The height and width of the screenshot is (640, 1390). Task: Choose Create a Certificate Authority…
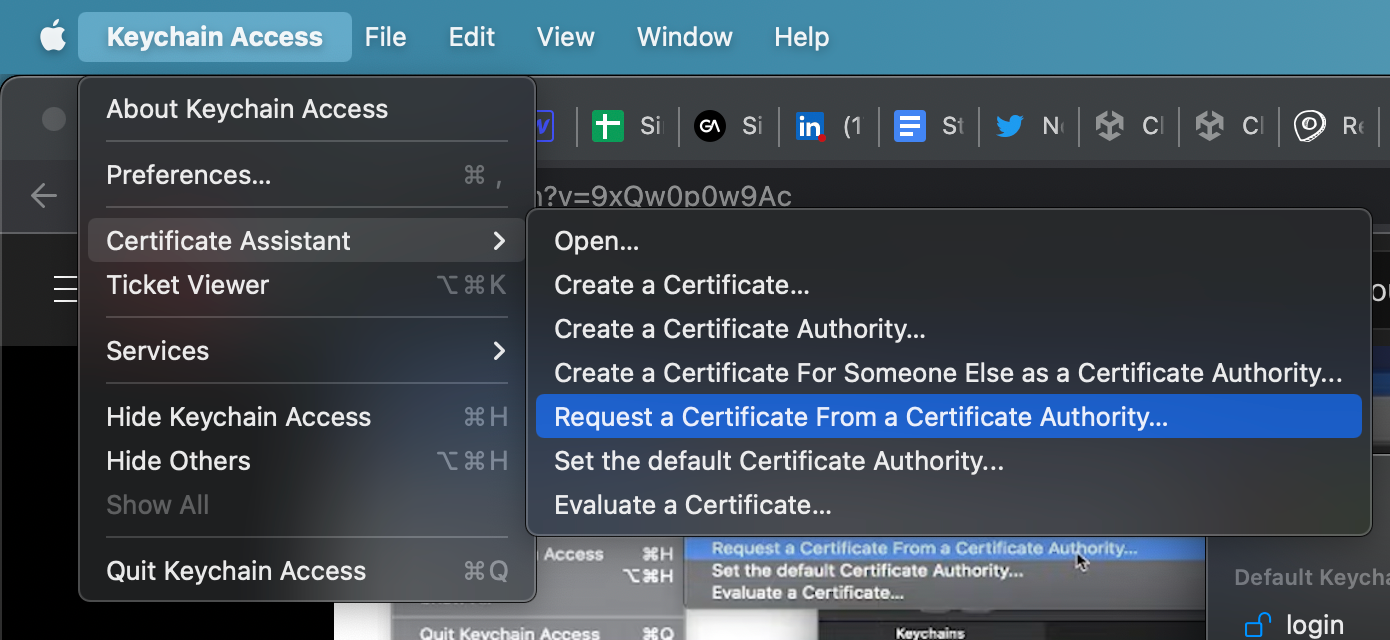pos(949,329)
